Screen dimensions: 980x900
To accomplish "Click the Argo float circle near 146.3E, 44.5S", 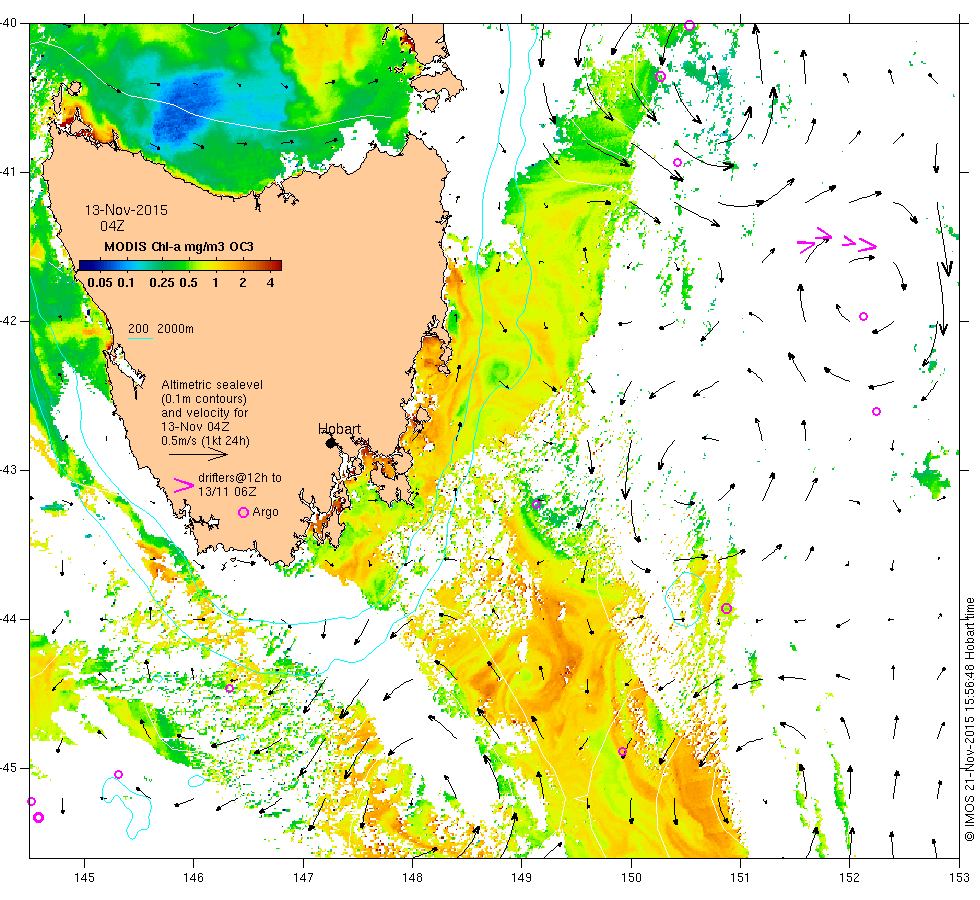I will pyautogui.click(x=229, y=688).
